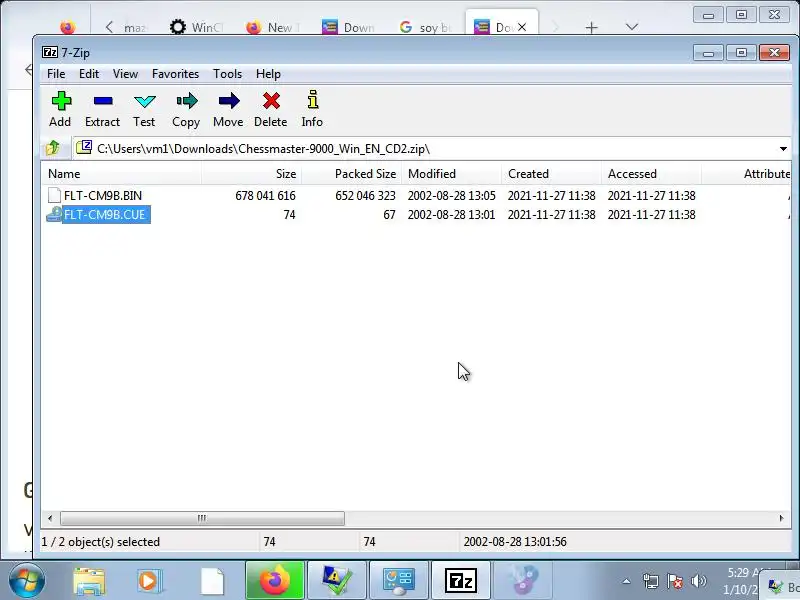Viewport: 800px width, 600px height.
Task: Select size value 678 041 616
Action: (265, 195)
